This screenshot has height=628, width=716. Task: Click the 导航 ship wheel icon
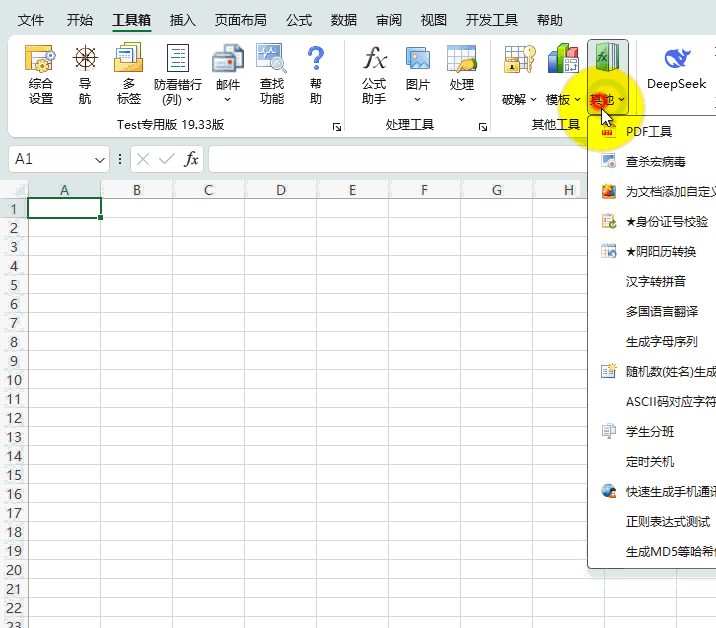pos(85,74)
